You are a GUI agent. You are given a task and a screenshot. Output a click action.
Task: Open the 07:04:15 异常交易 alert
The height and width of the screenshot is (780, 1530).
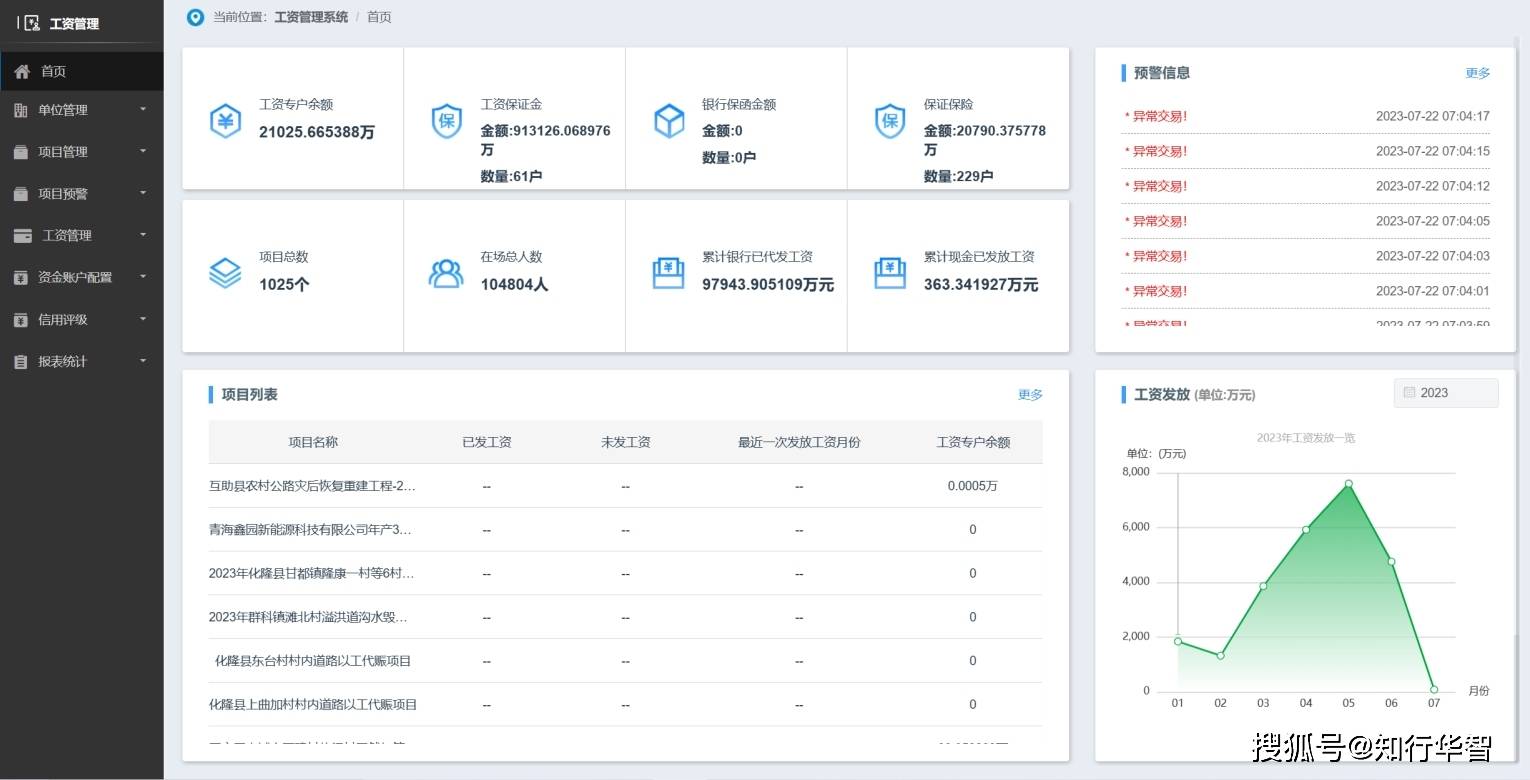coord(1306,151)
